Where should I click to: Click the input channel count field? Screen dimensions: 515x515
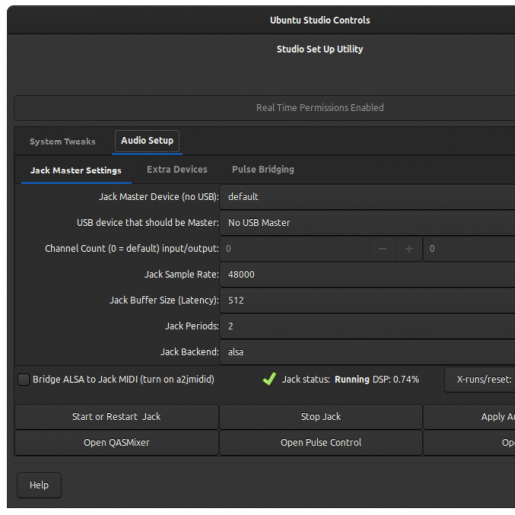pos(295,249)
